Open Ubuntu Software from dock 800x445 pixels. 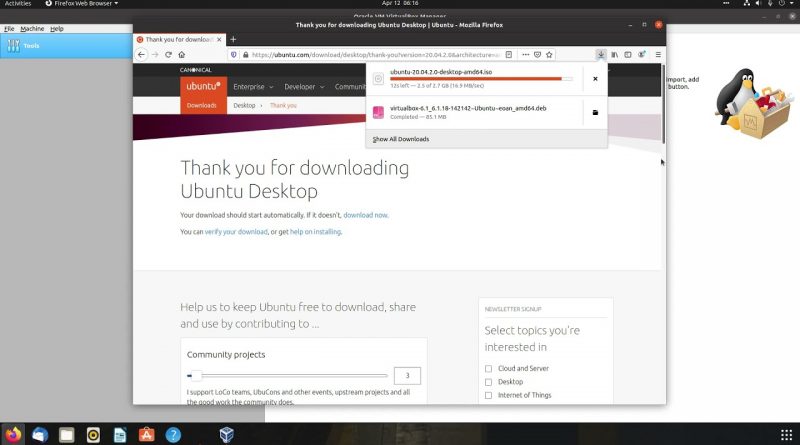tap(146, 435)
